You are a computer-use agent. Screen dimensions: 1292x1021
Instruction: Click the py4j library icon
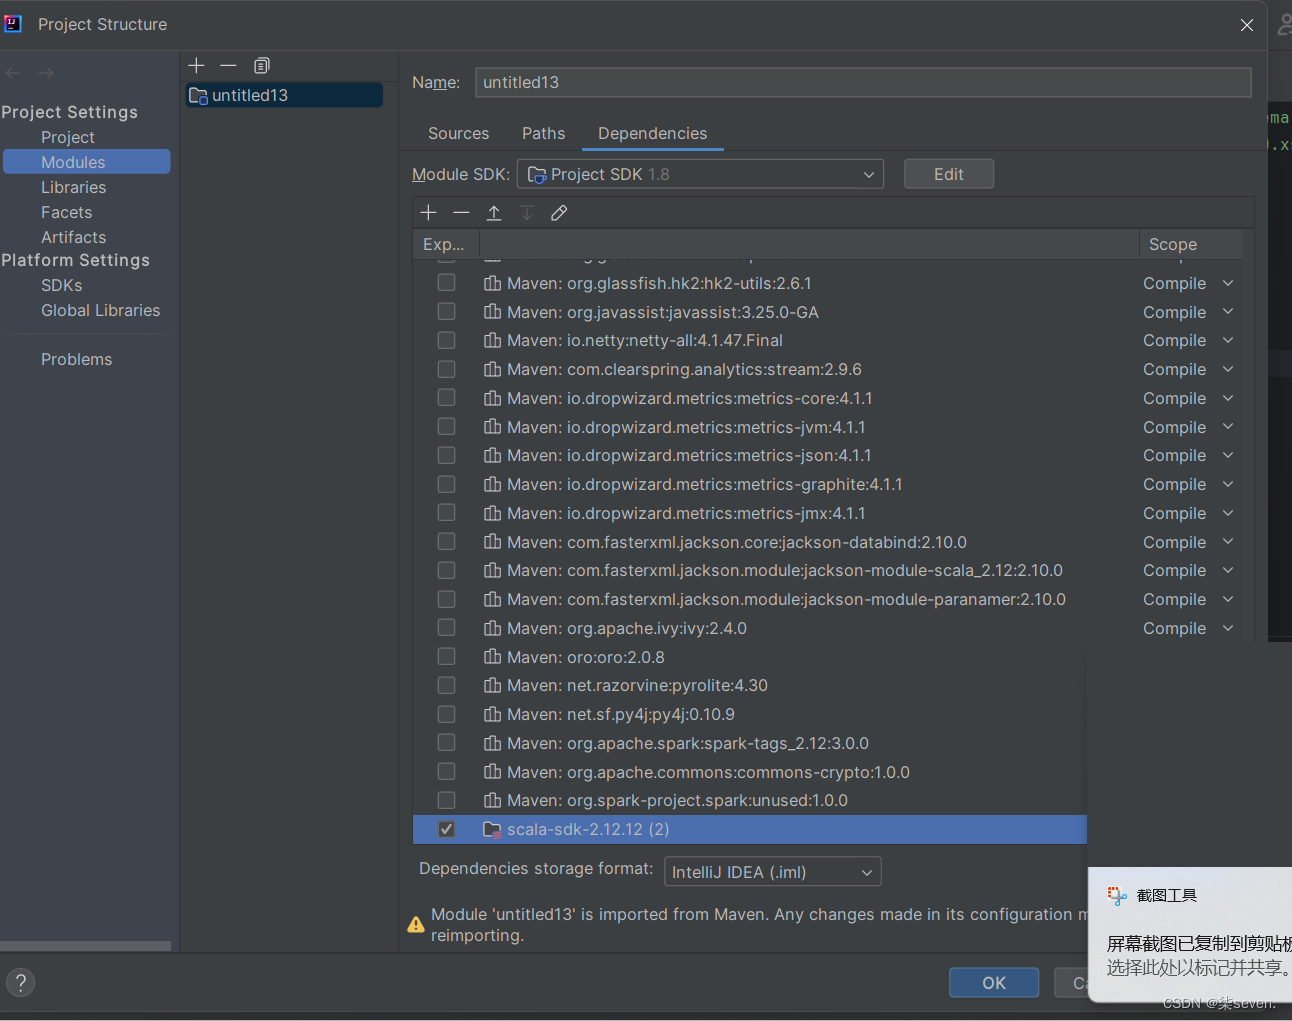[x=492, y=714]
